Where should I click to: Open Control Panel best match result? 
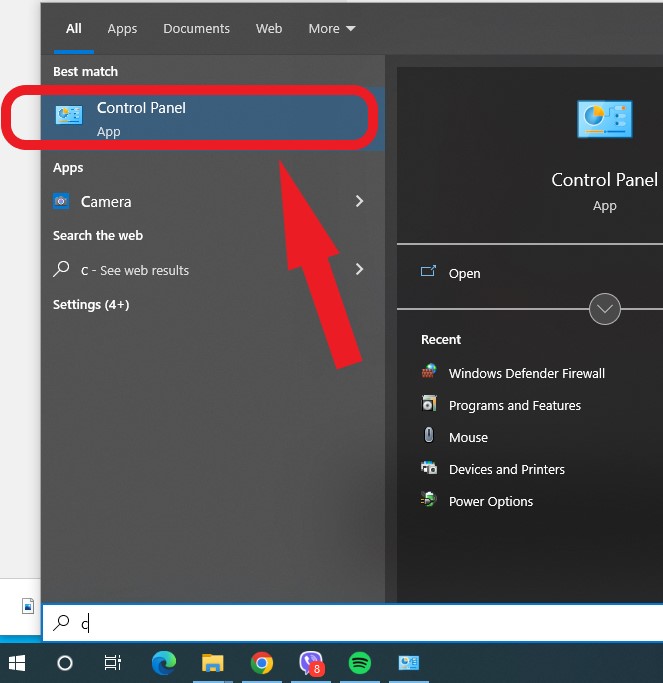click(190, 118)
